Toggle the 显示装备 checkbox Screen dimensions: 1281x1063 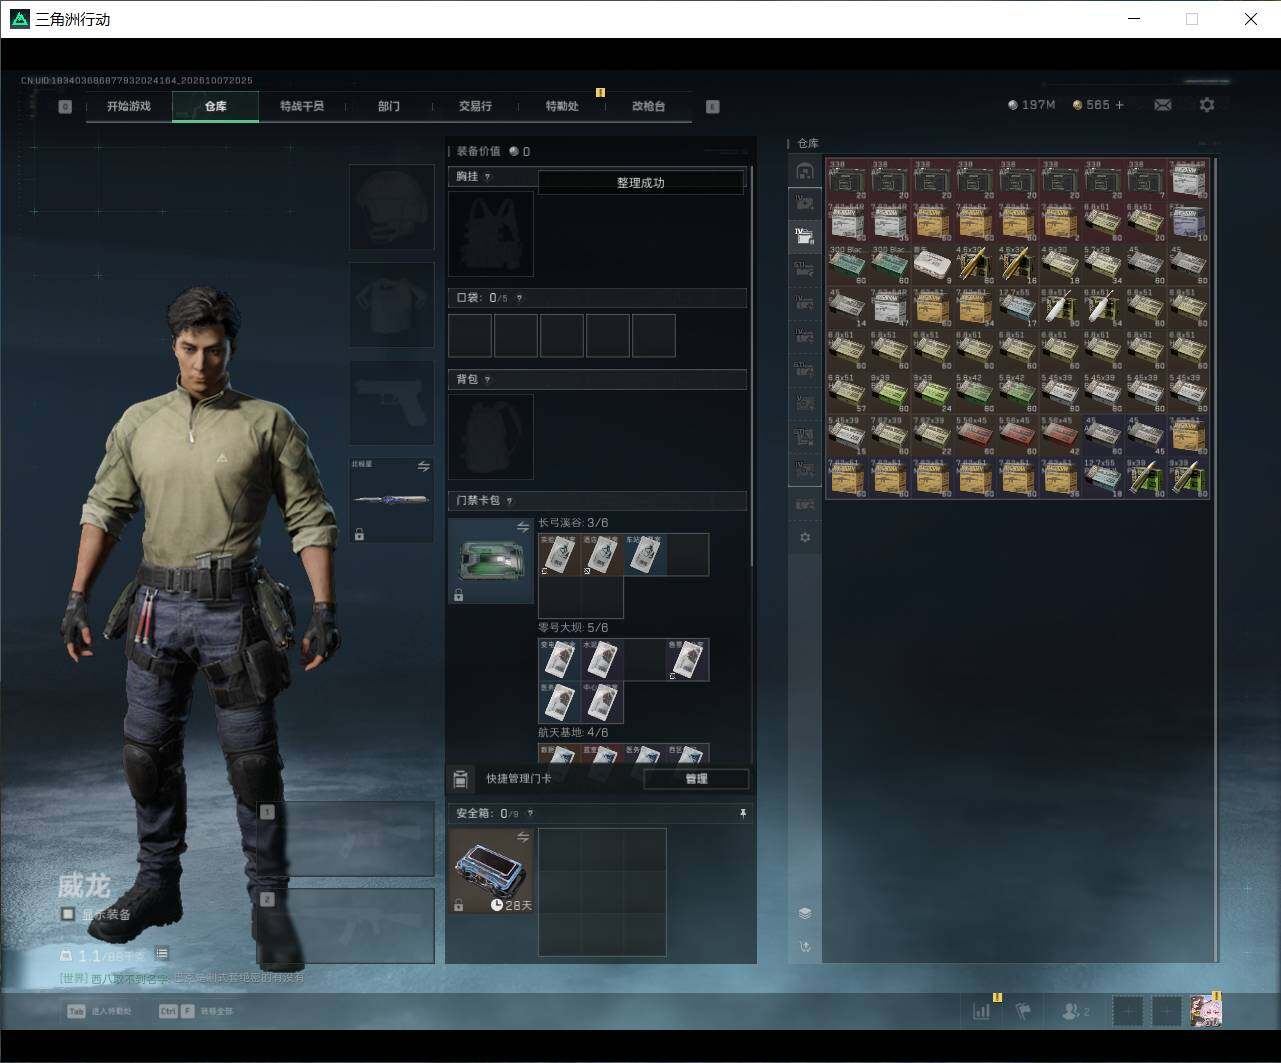point(68,914)
